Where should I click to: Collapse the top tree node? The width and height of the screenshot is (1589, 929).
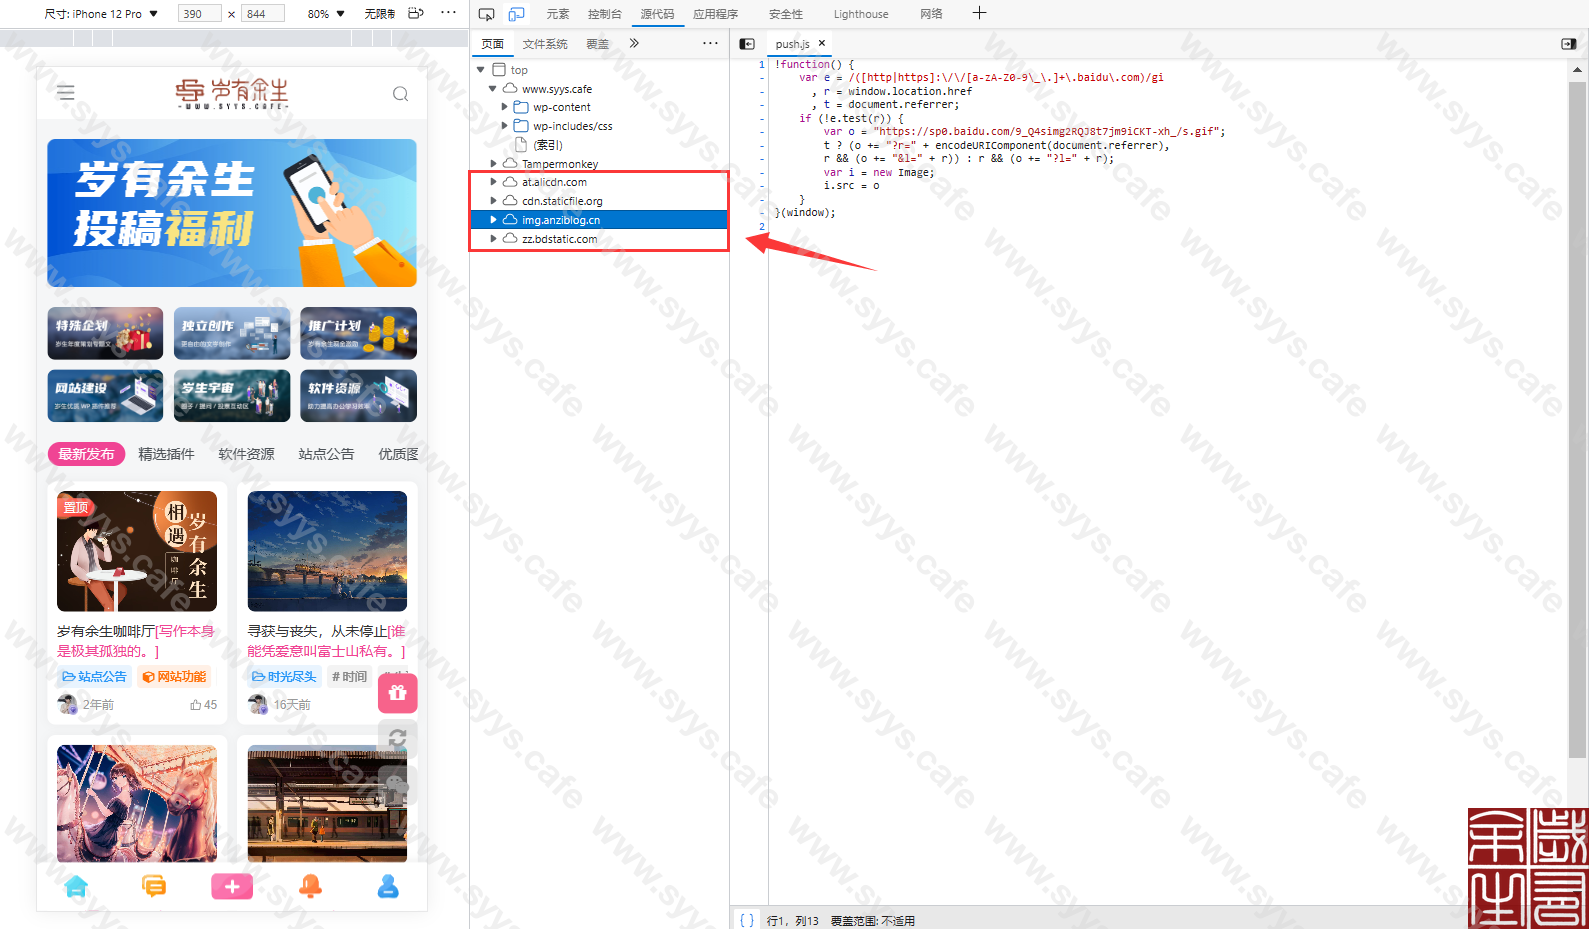[x=481, y=70]
